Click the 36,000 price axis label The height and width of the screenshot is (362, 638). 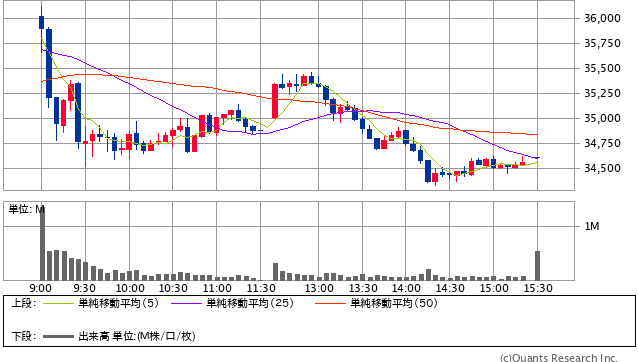coord(602,18)
